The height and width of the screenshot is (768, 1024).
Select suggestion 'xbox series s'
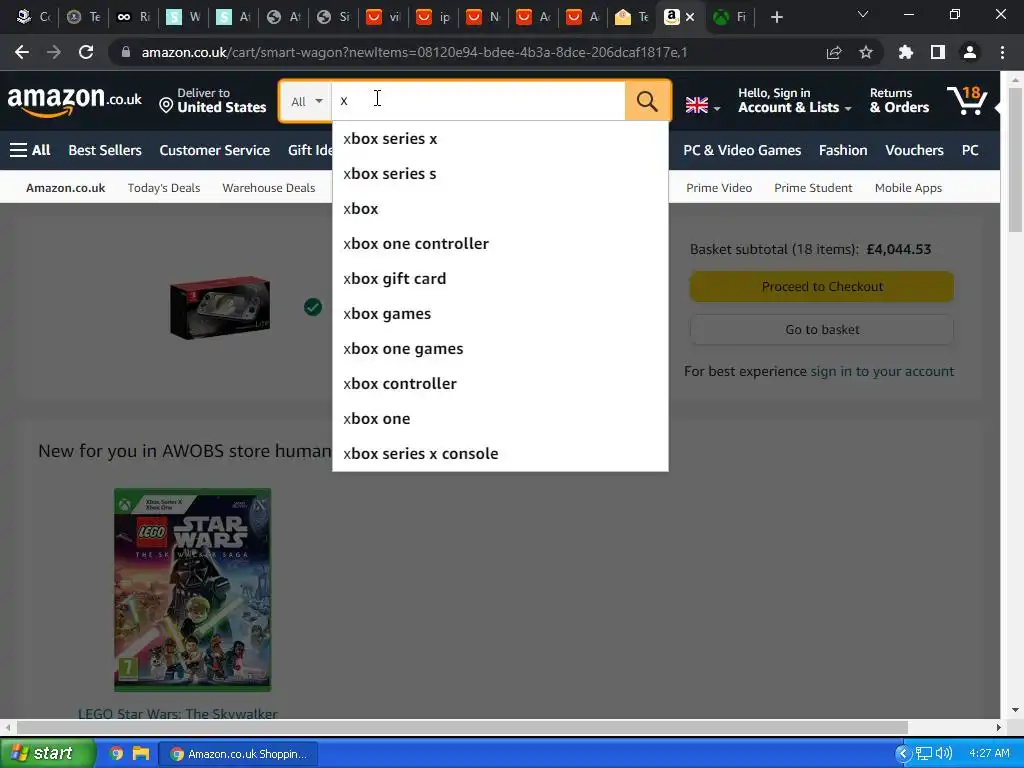(500, 174)
